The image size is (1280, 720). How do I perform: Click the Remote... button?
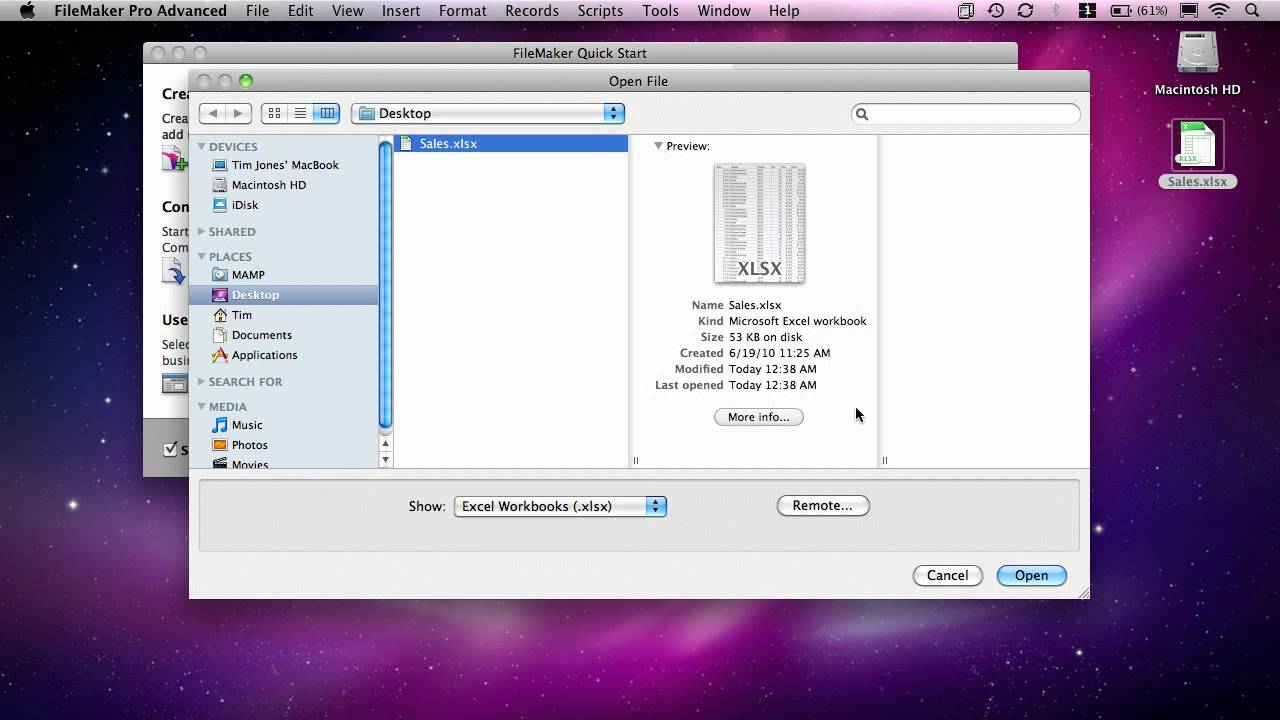[823, 506]
